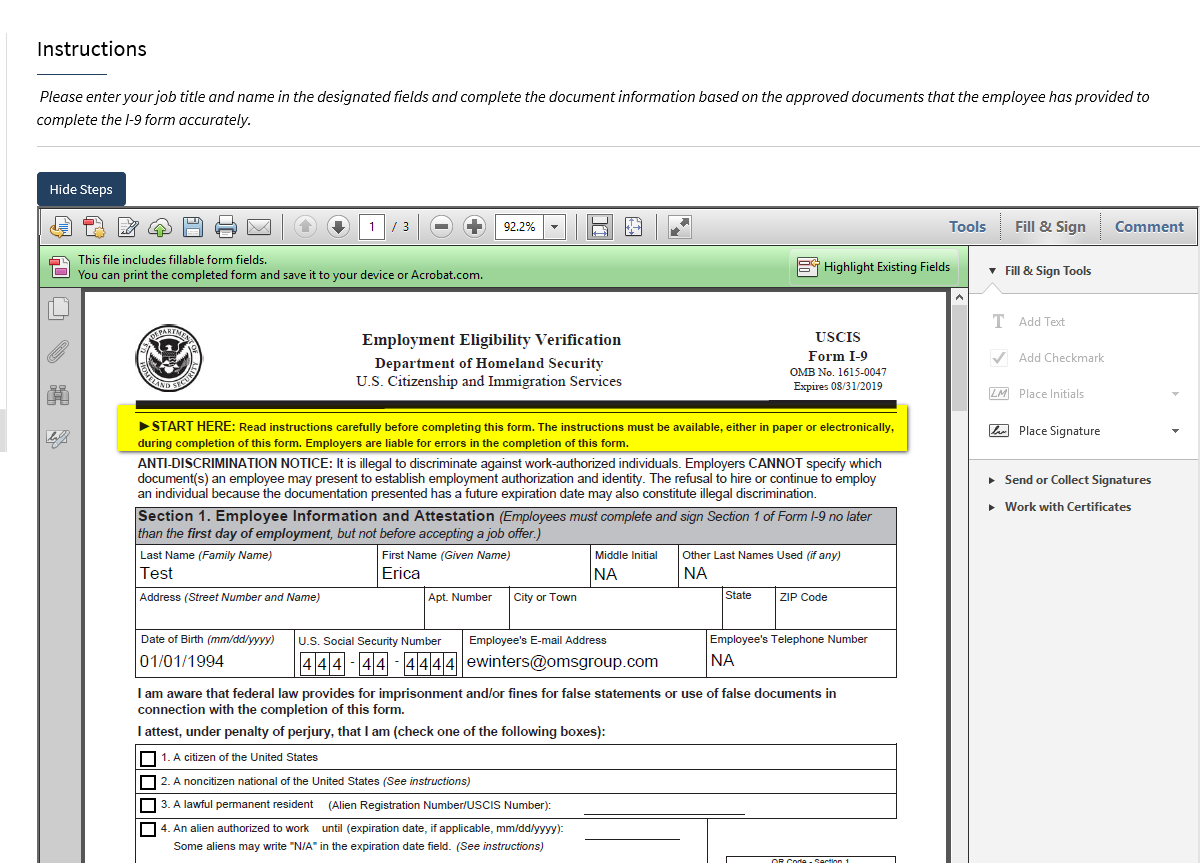
Task: Click the Homeland Security seal logo
Action: coord(168,358)
